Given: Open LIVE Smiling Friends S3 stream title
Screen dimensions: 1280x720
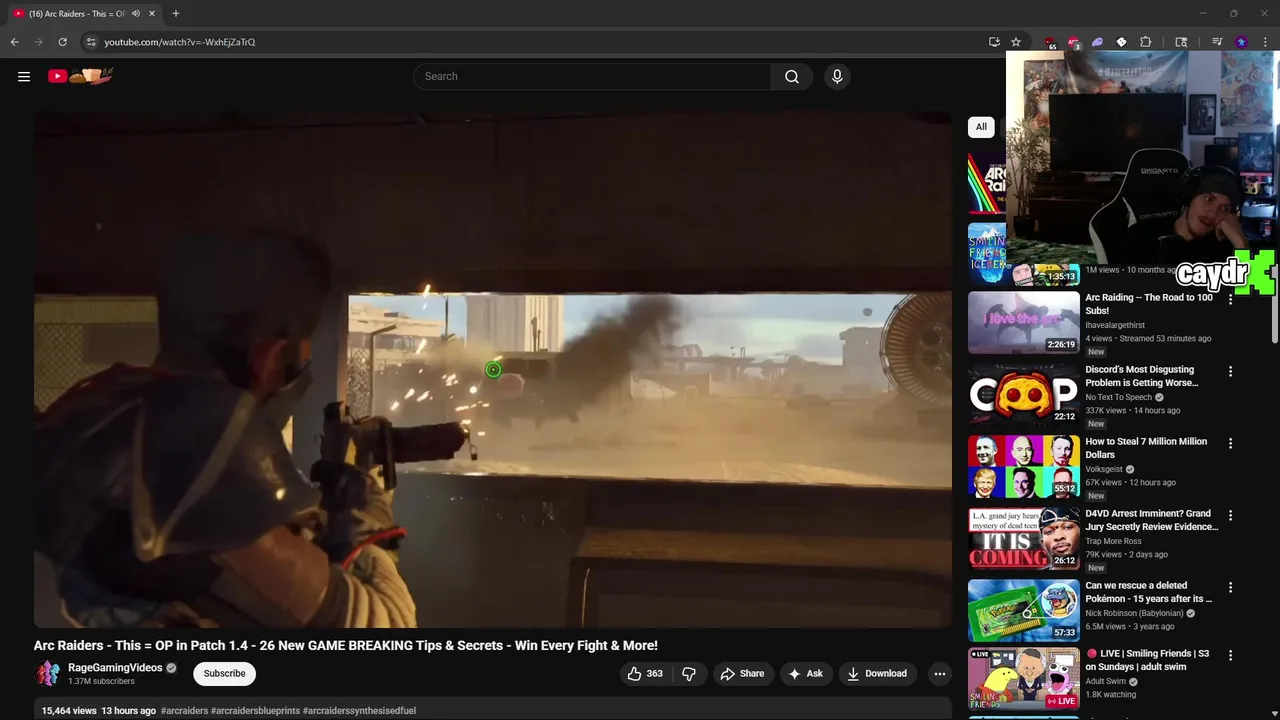Looking at the screenshot, I should pos(1148,660).
